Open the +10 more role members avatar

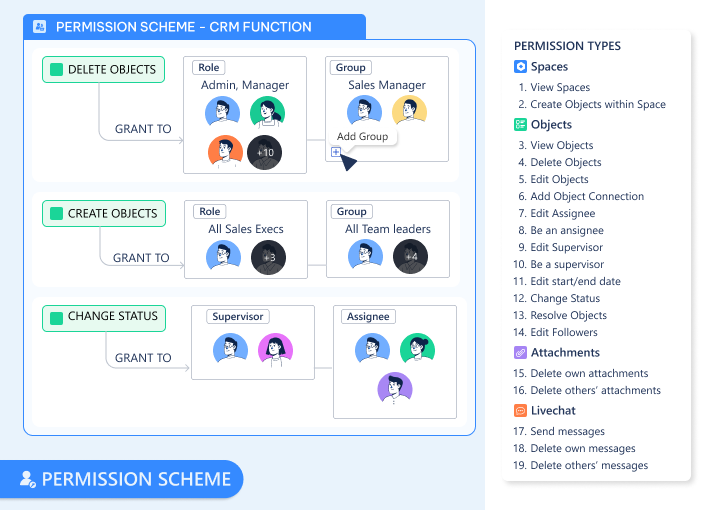[264, 152]
